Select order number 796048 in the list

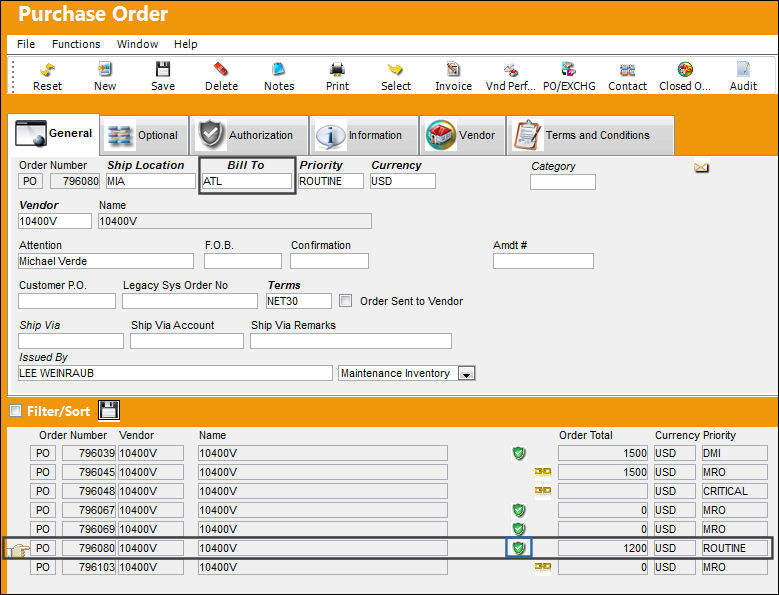coord(89,491)
